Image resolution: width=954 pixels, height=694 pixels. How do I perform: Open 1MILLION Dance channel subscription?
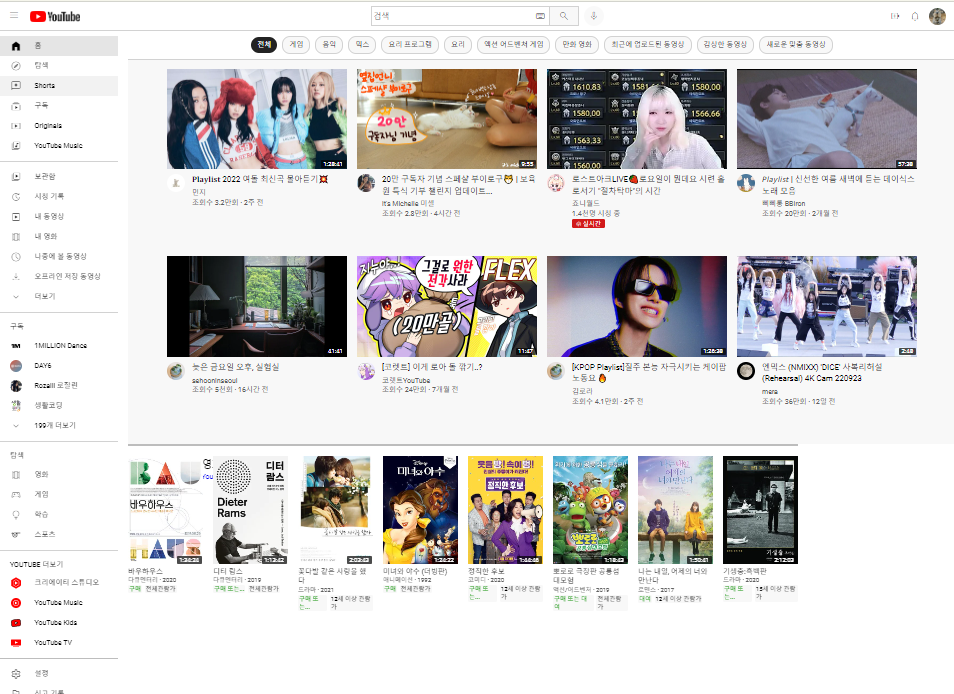click(59, 345)
